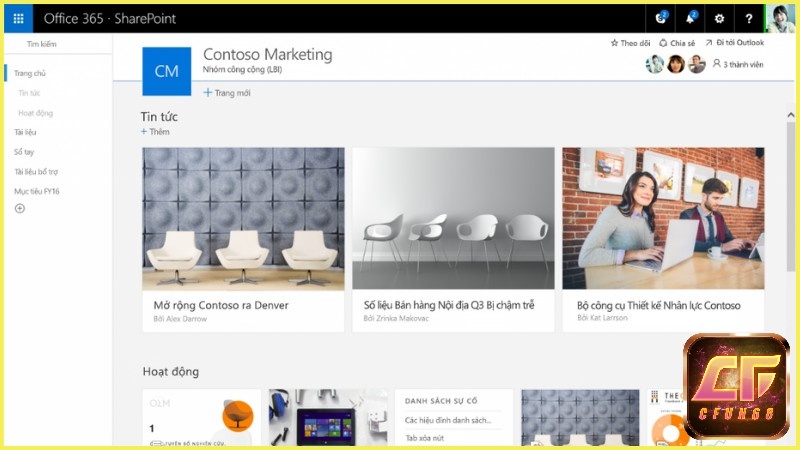Open the app launcher waffle icon
800x450 pixels.
(x=18, y=19)
